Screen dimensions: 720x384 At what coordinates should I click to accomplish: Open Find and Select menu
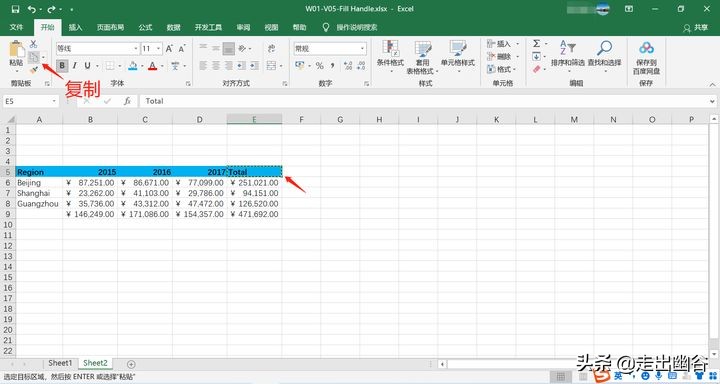pyautogui.click(x=604, y=56)
